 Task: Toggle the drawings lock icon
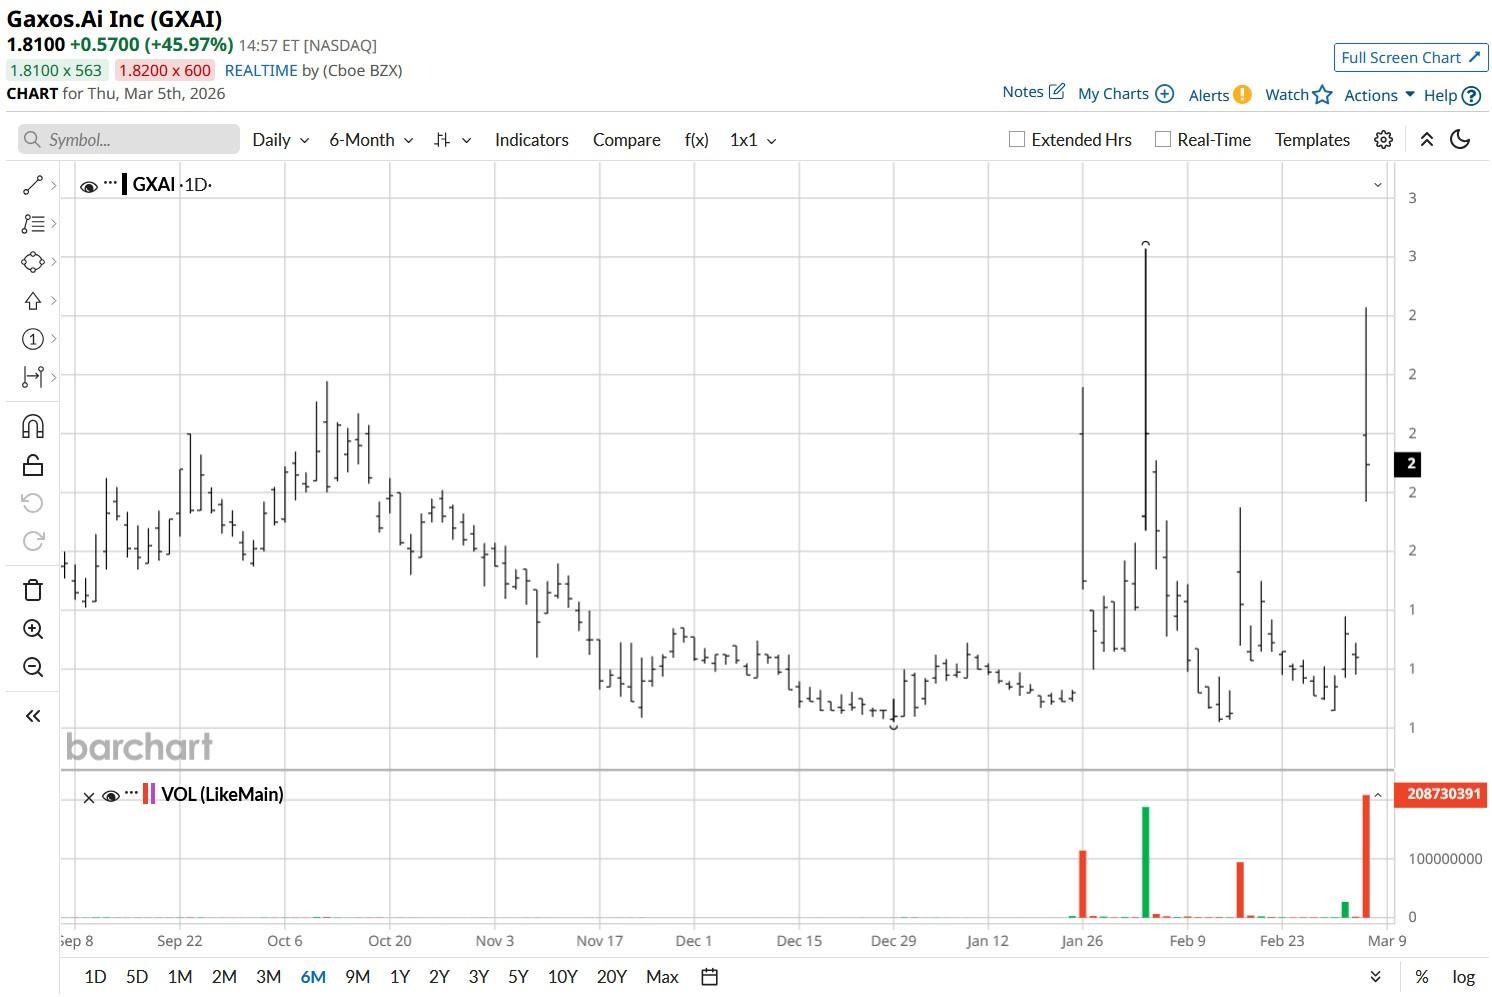coord(32,465)
